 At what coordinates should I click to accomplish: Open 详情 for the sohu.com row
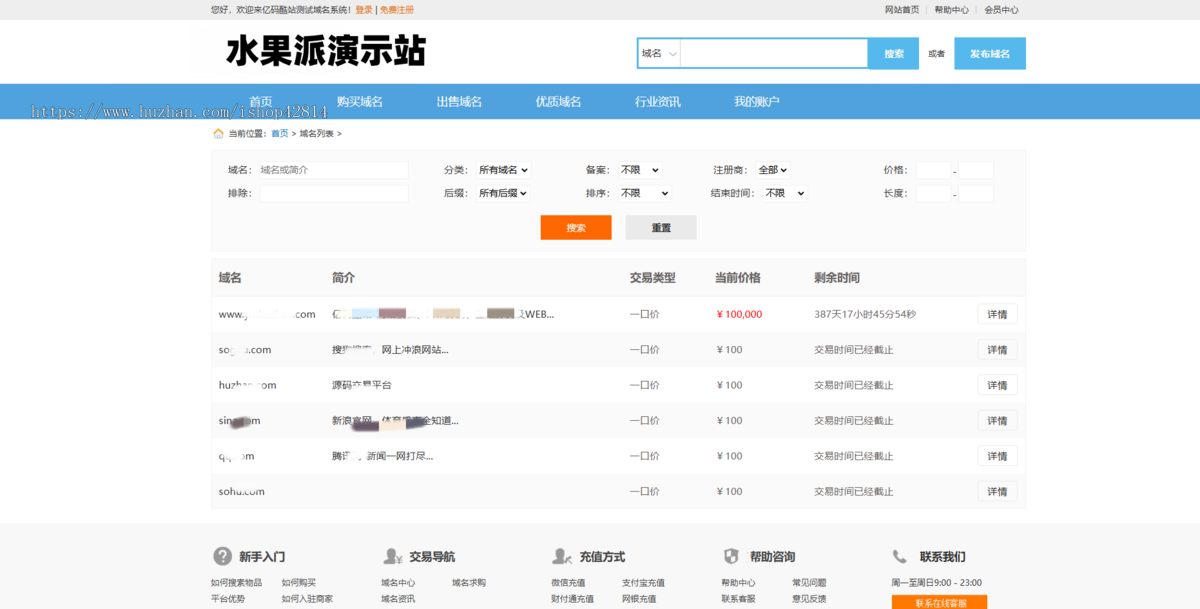pos(997,491)
